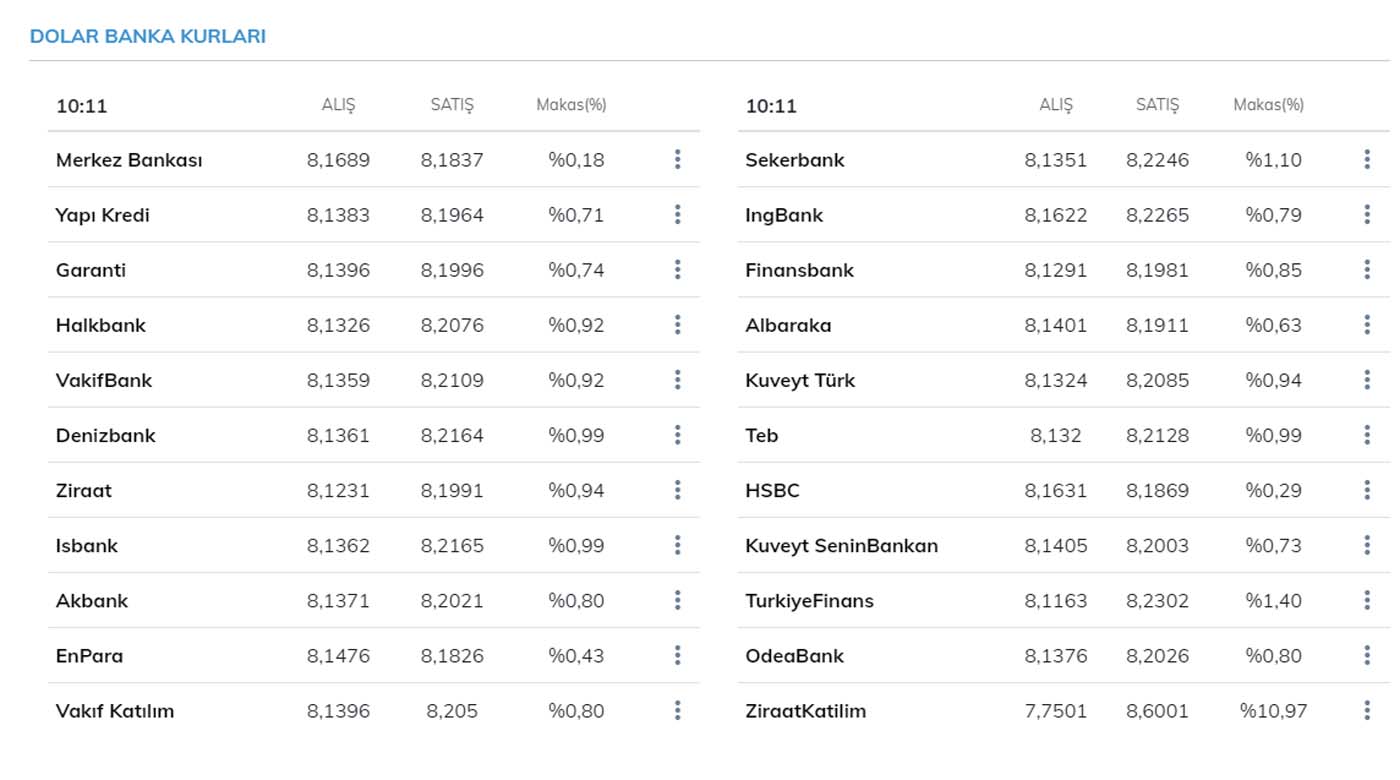Open the kebab menu for EnPara

677,655
